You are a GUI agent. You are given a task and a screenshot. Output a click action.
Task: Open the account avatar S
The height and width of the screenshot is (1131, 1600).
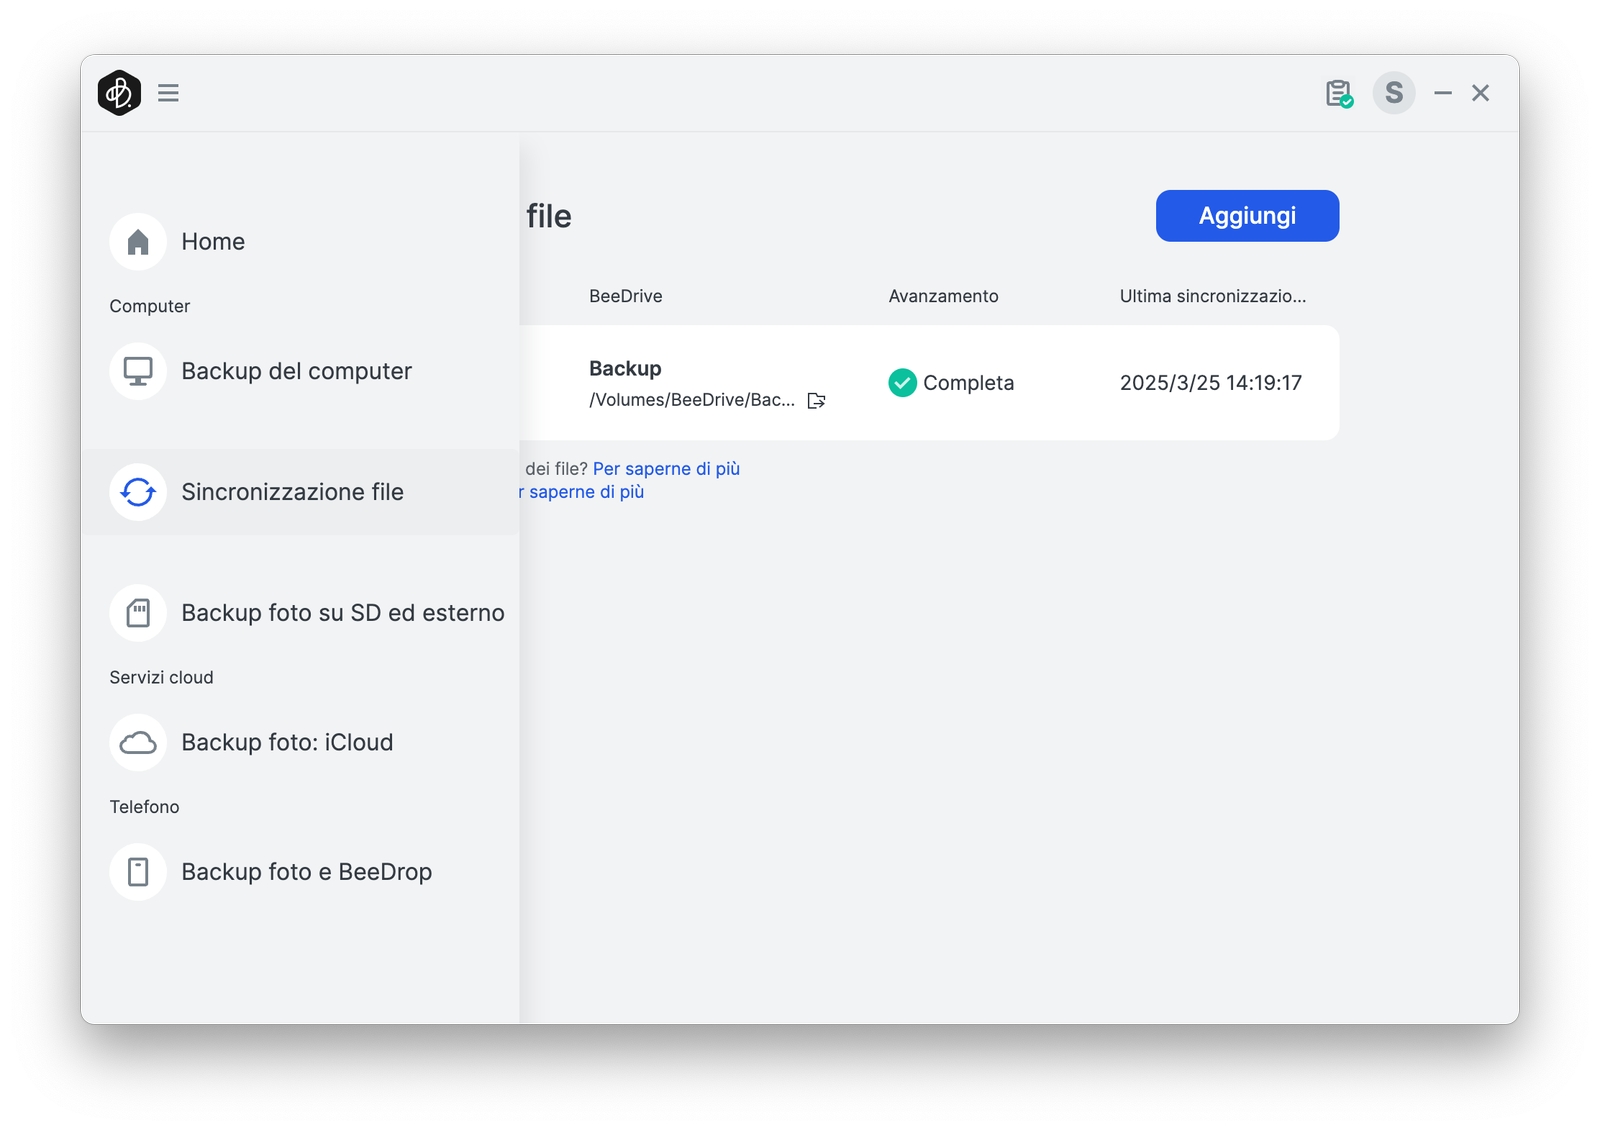(x=1393, y=93)
